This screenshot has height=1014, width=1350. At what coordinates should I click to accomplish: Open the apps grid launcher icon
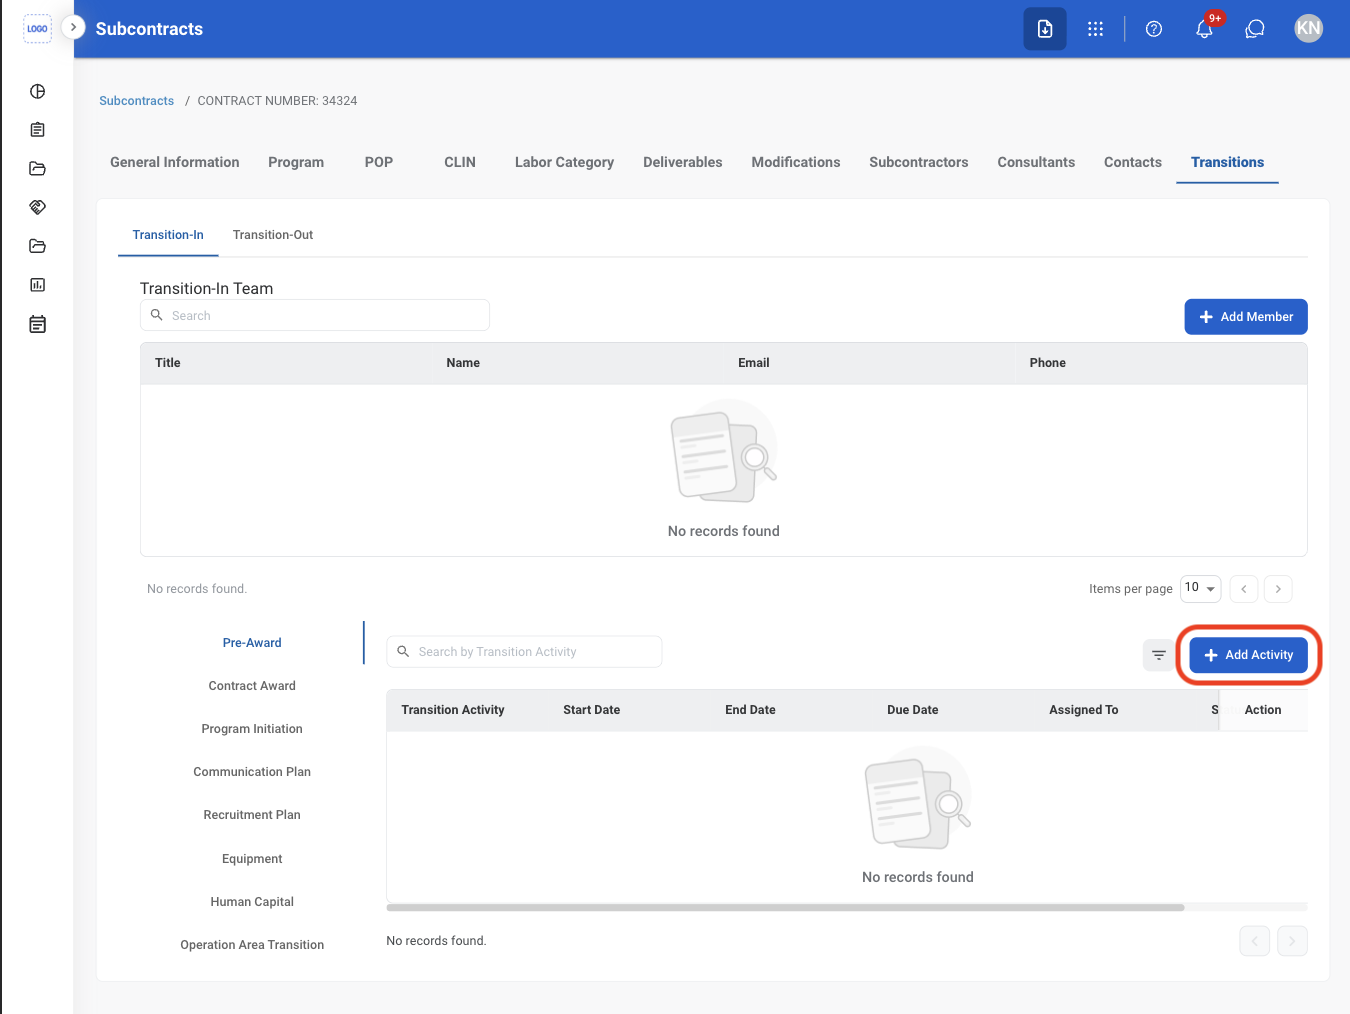[1096, 29]
